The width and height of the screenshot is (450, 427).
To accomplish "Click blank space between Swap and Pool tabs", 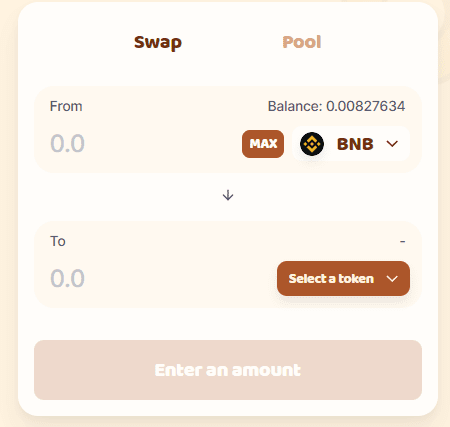I will [x=232, y=42].
